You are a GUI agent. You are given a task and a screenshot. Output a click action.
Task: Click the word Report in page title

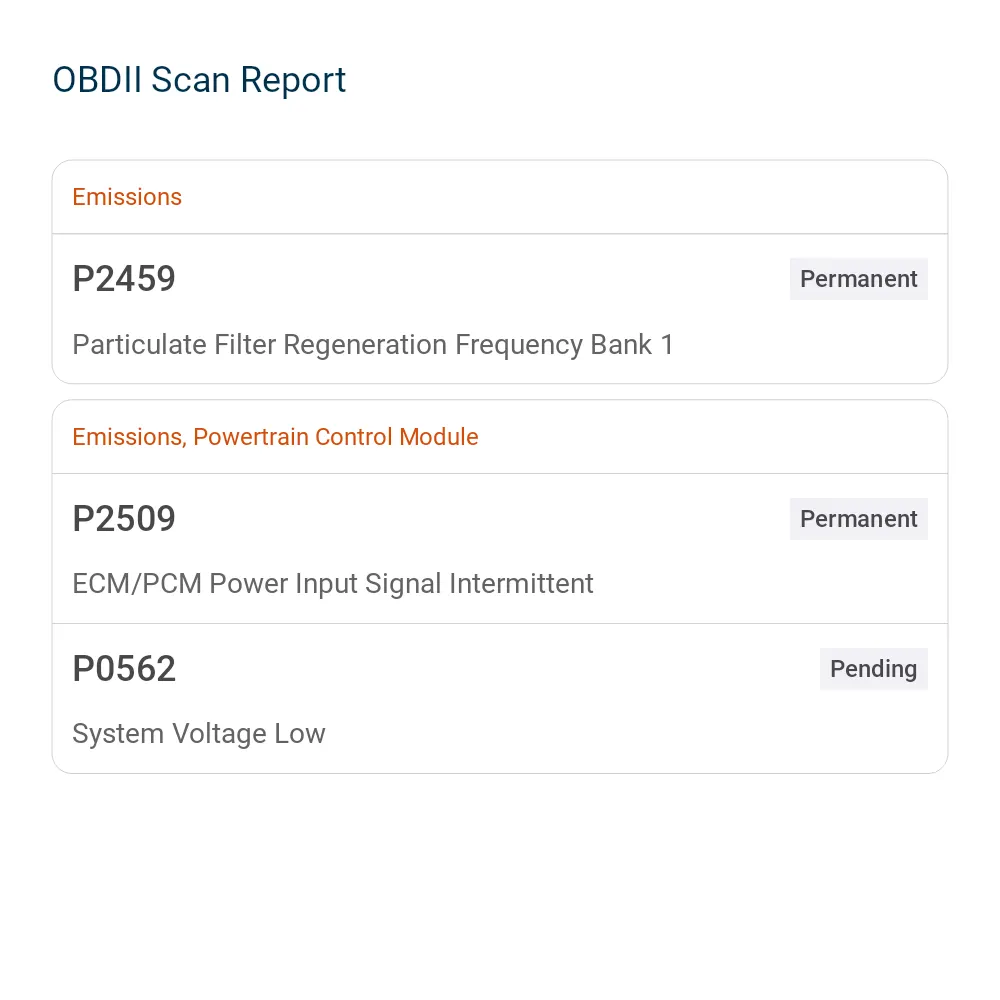[x=293, y=80]
